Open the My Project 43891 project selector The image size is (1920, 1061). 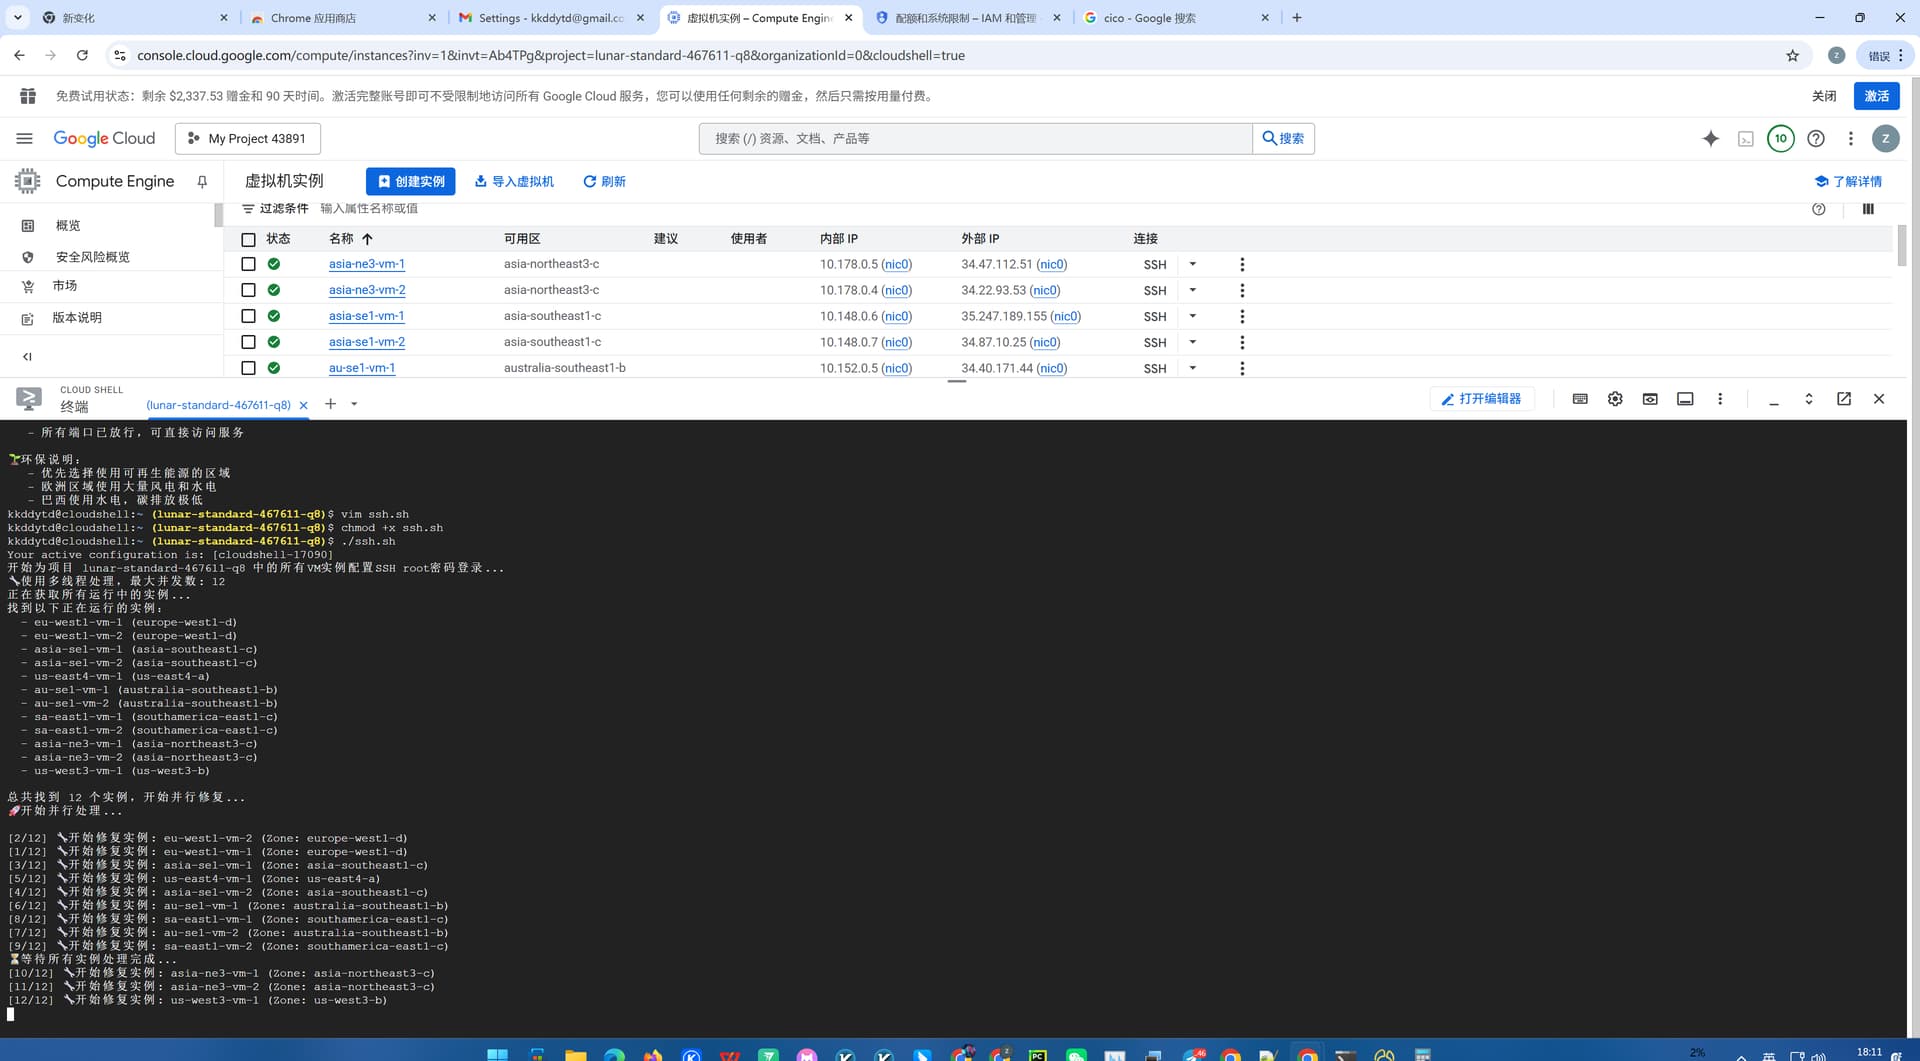click(248, 139)
